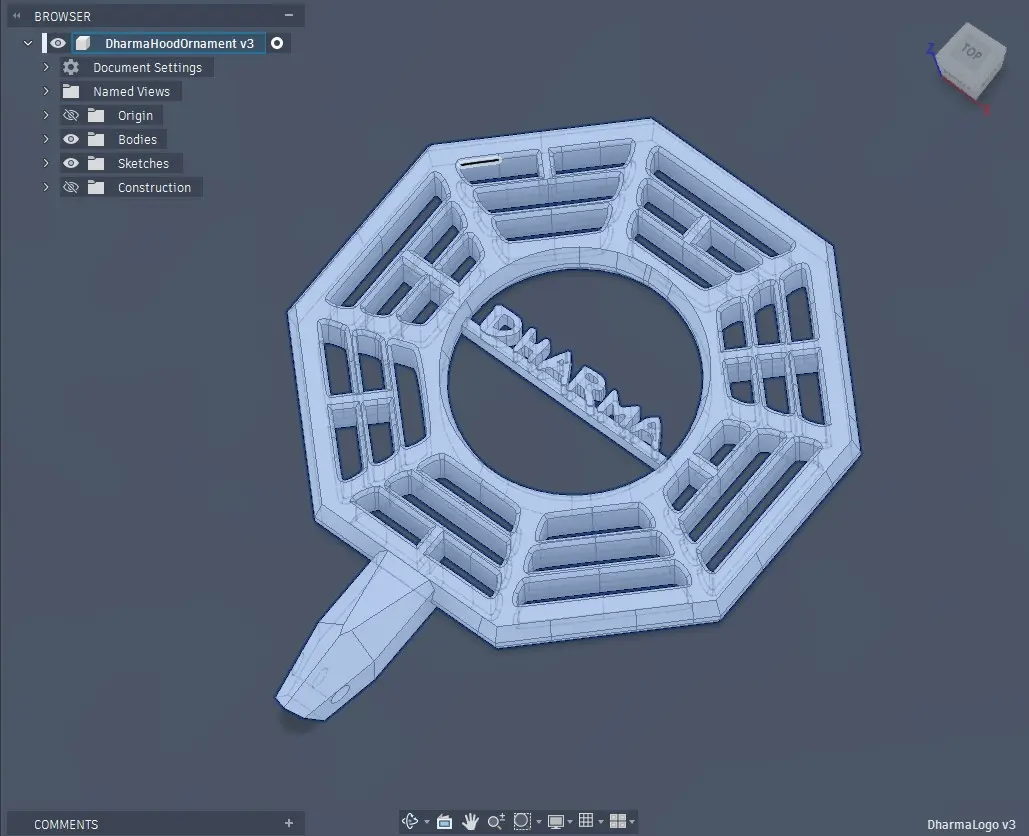Click the Document Settings gear icon
1029x836 pixels.
(71, 67)
